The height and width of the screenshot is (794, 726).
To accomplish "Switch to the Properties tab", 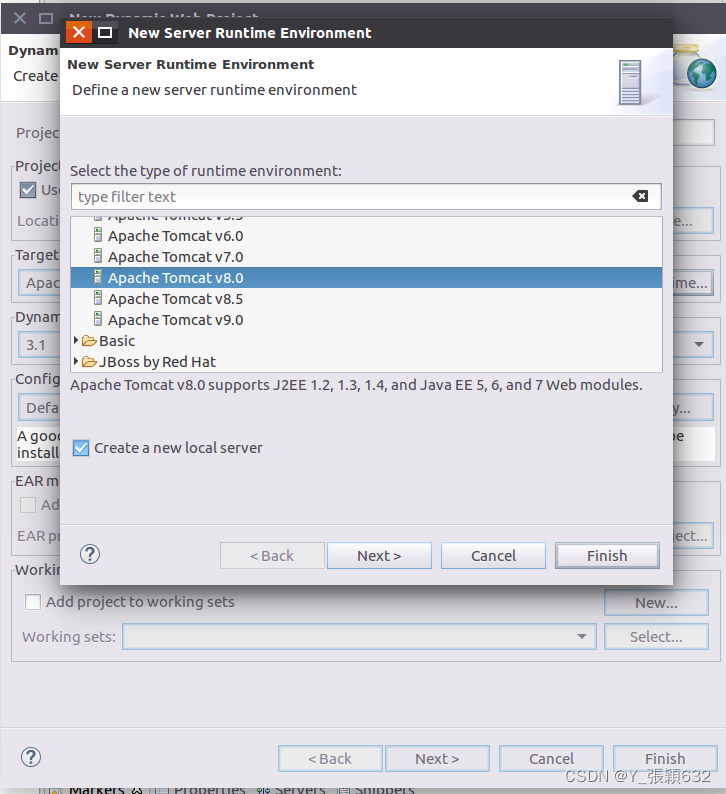I will [x=200, y=789].
